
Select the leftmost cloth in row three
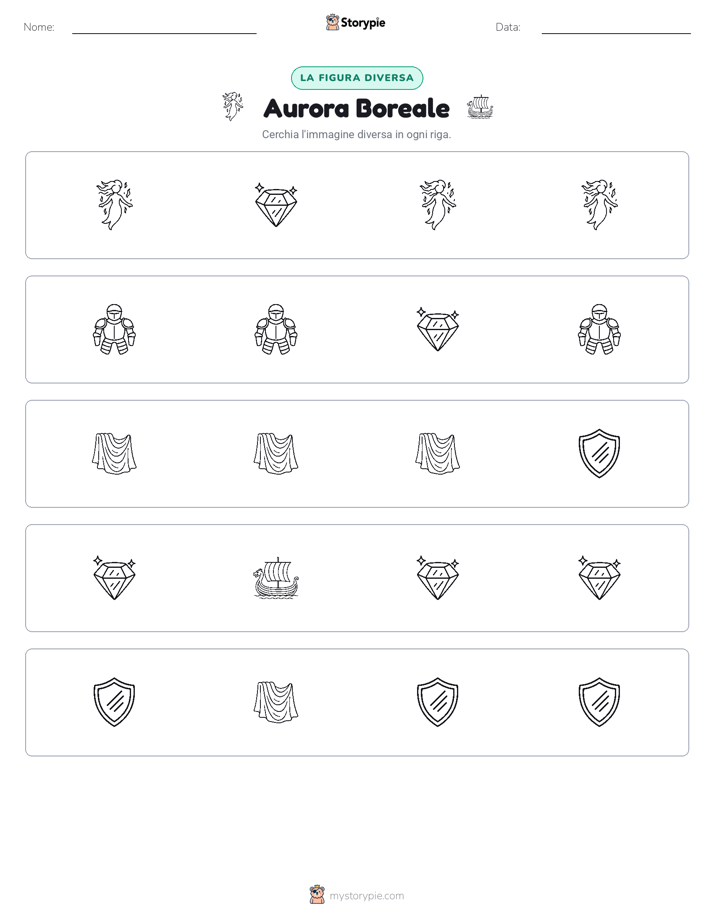pyautogui.click(x=114, y=453)
